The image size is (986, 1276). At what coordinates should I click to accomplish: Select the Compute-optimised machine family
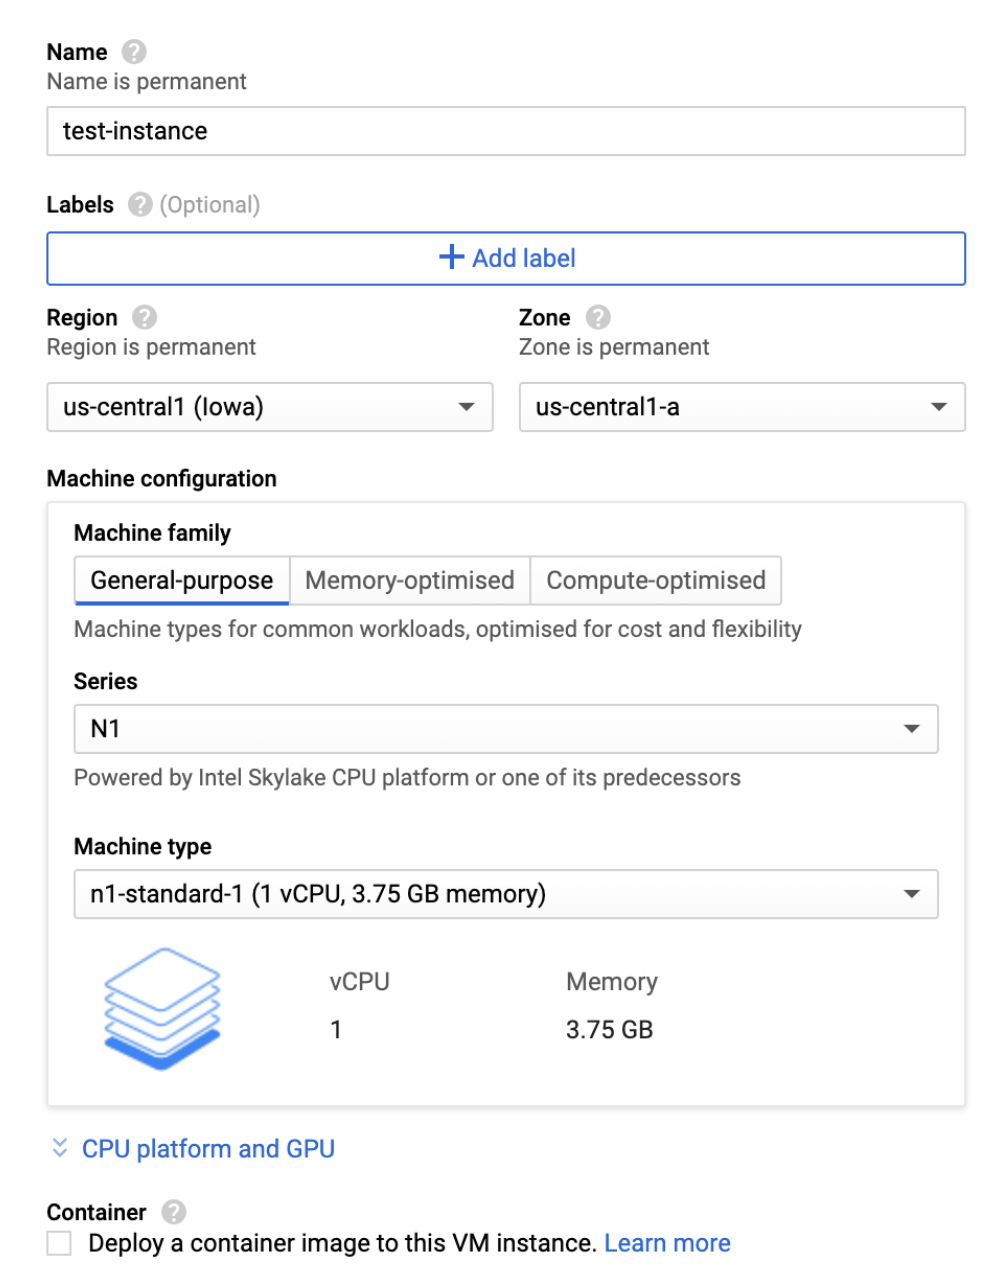(655, 580)
